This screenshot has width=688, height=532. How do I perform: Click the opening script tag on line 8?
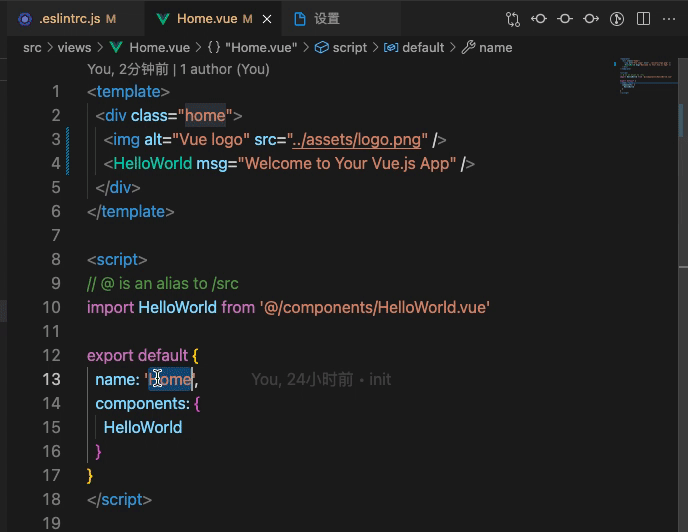[x=117, y=260]
